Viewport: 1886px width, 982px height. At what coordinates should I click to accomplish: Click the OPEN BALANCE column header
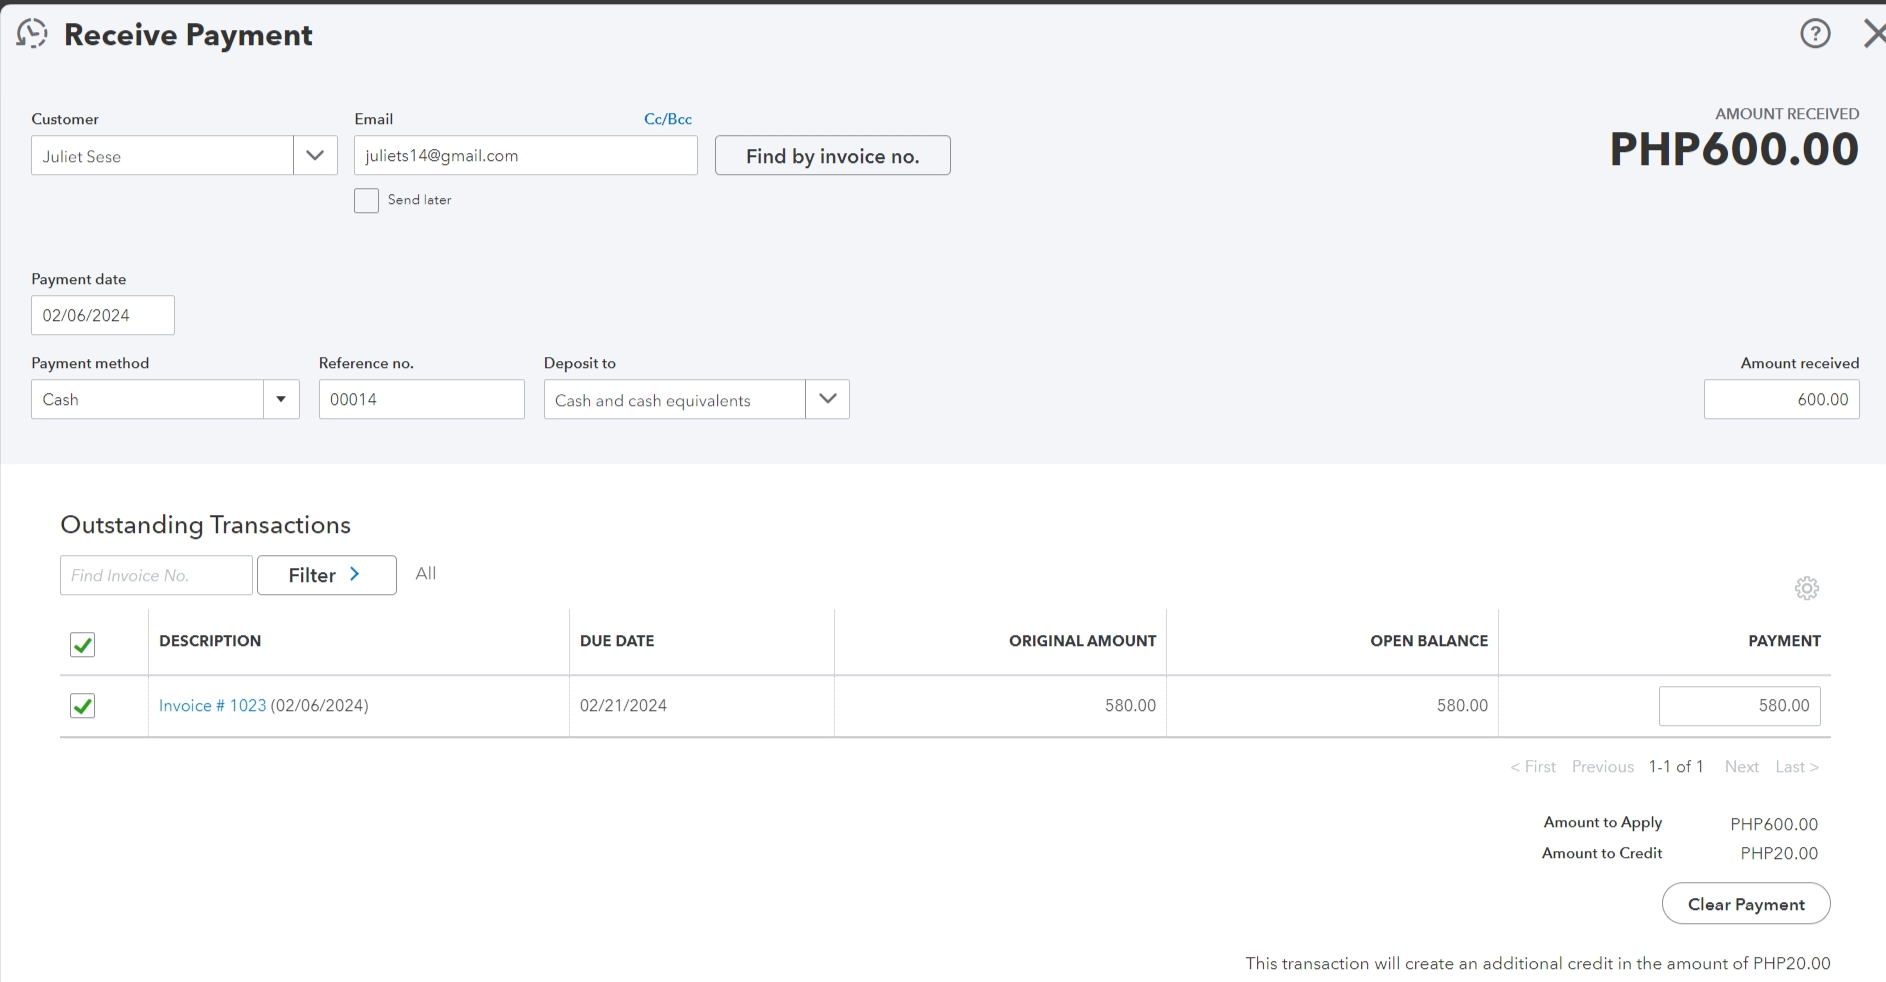click(1429, 641)
